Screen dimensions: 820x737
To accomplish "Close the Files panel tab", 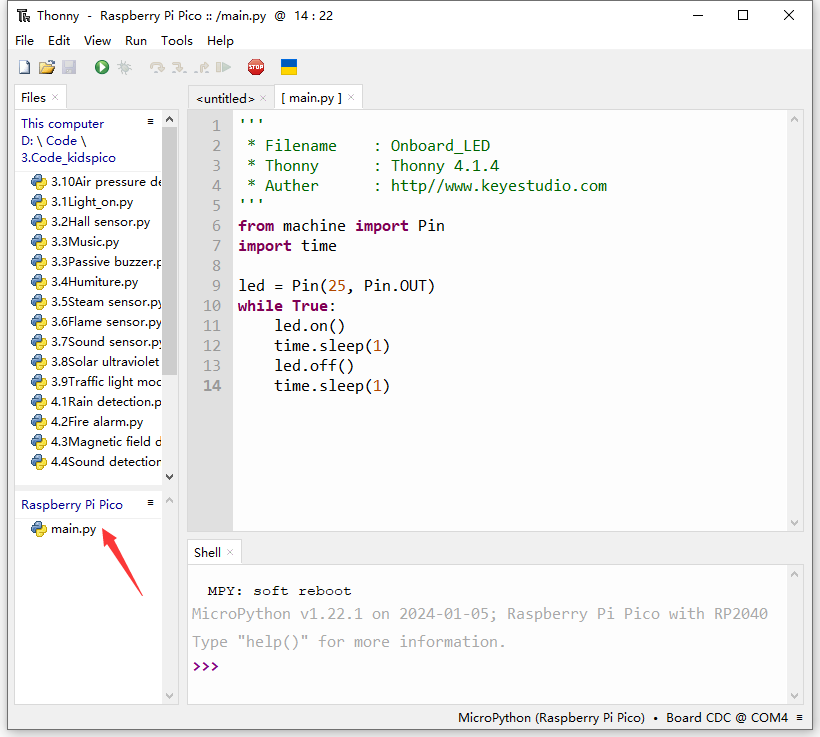I will click(x=55, y=97).
